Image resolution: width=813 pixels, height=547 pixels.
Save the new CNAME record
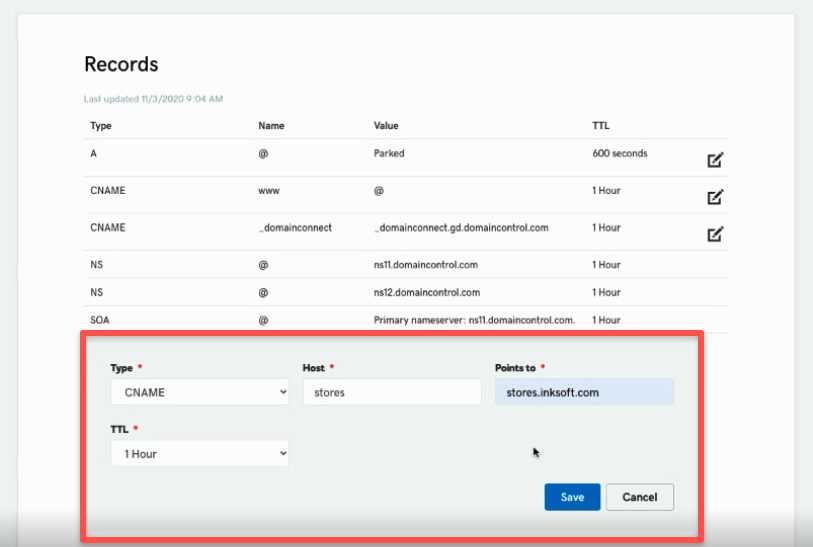[x=572, y=497]
